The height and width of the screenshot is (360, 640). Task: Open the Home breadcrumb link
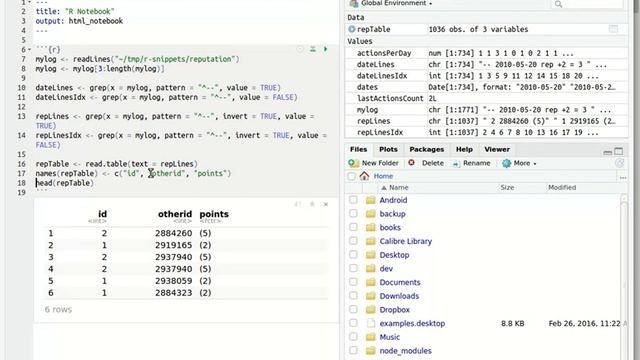coord(383,176)
